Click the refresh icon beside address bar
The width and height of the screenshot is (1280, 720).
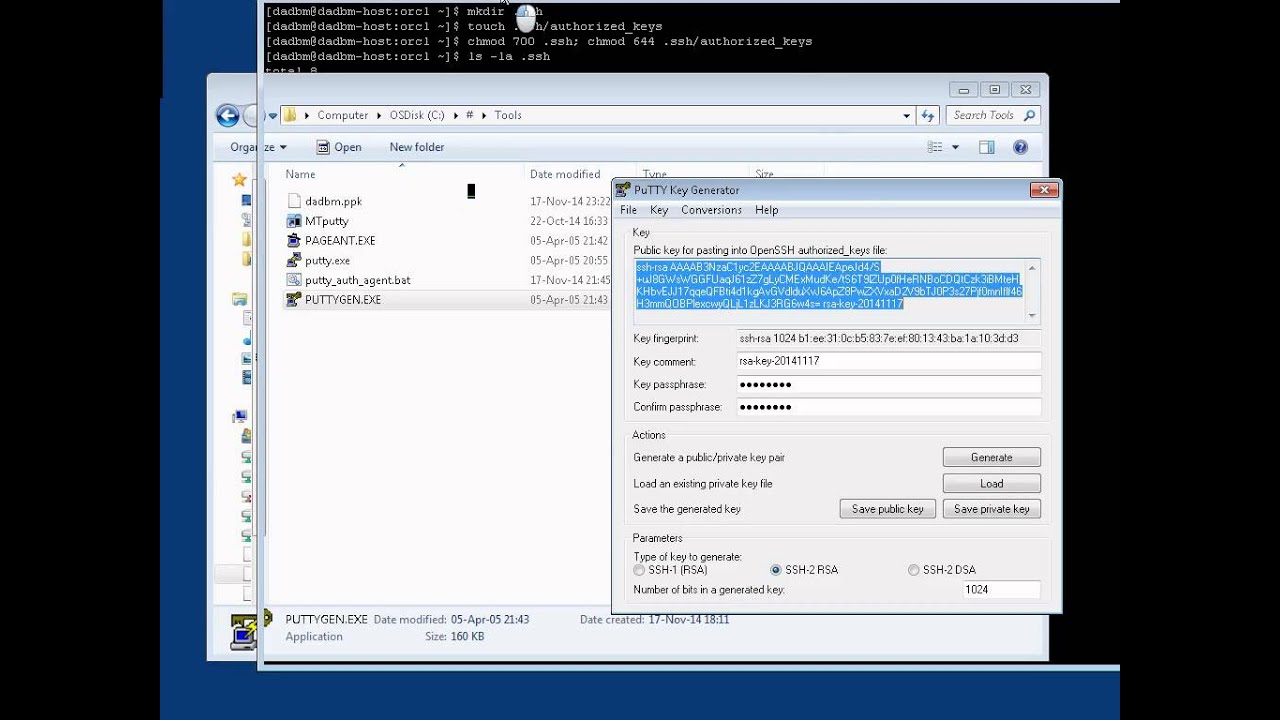click(928, 115)
